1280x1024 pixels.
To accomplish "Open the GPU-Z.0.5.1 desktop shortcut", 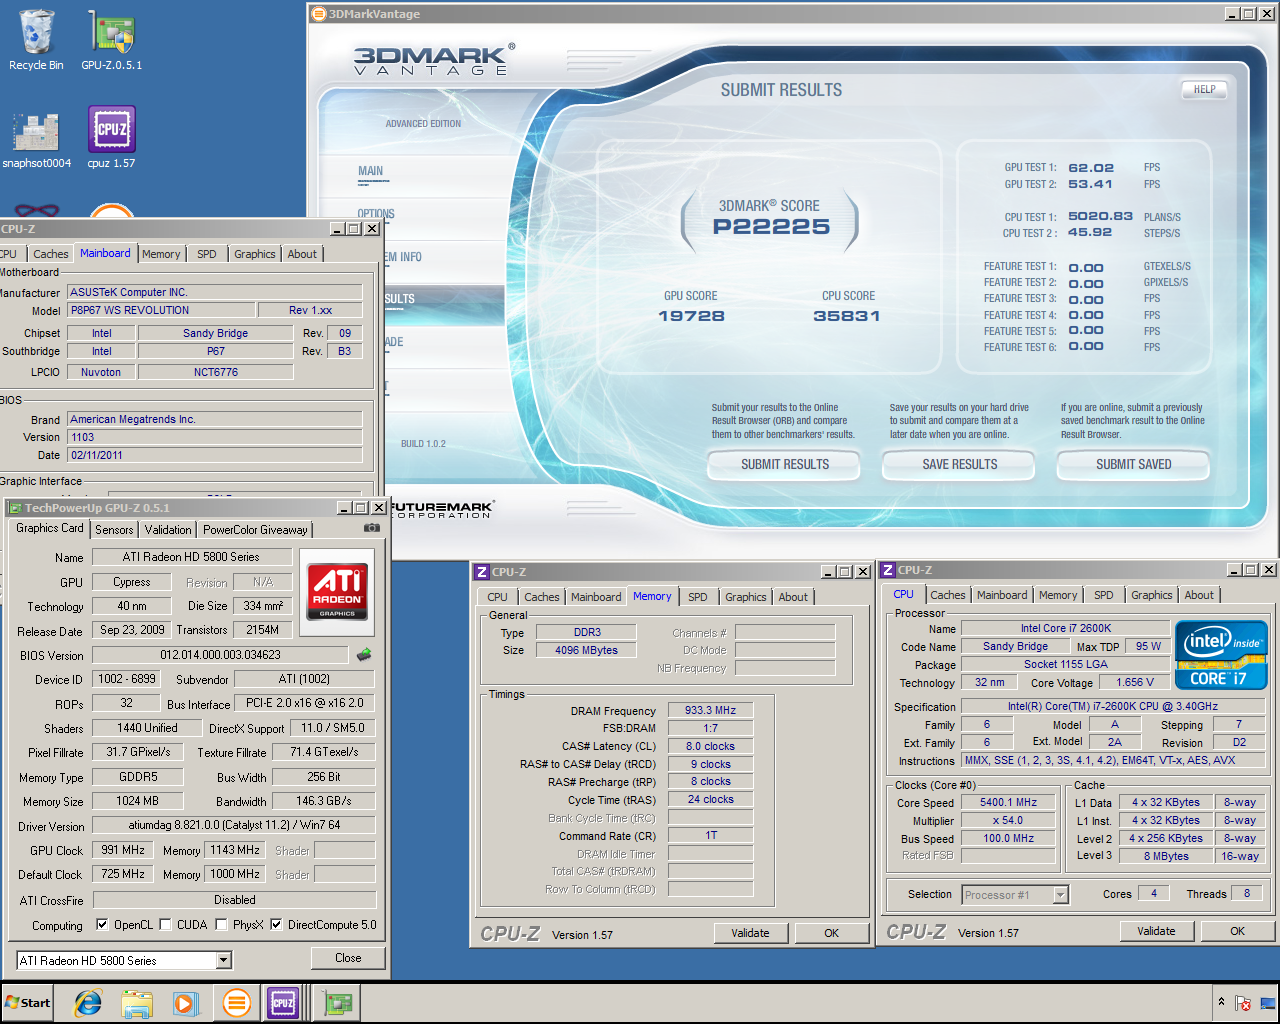I will pos(112,40).
